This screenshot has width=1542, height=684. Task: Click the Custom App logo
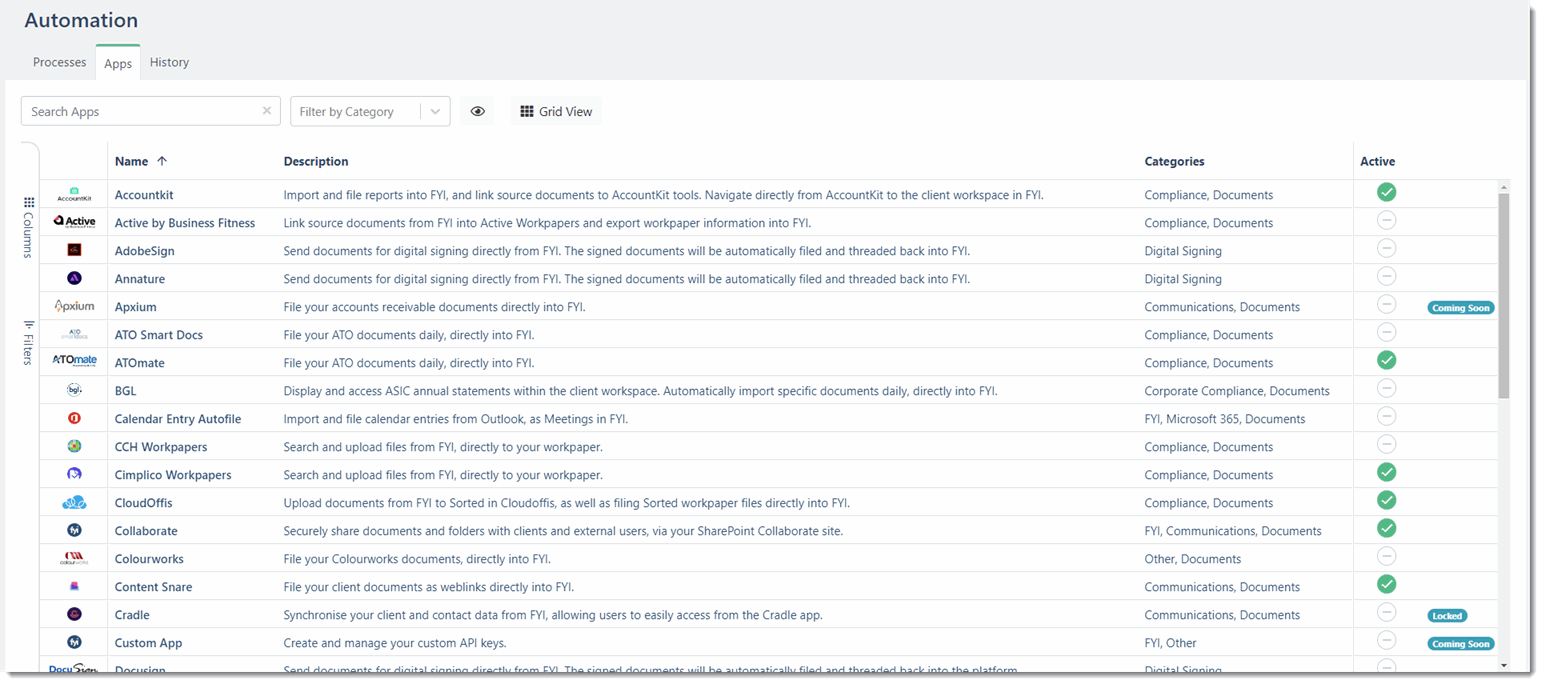[x=74, y=642]
